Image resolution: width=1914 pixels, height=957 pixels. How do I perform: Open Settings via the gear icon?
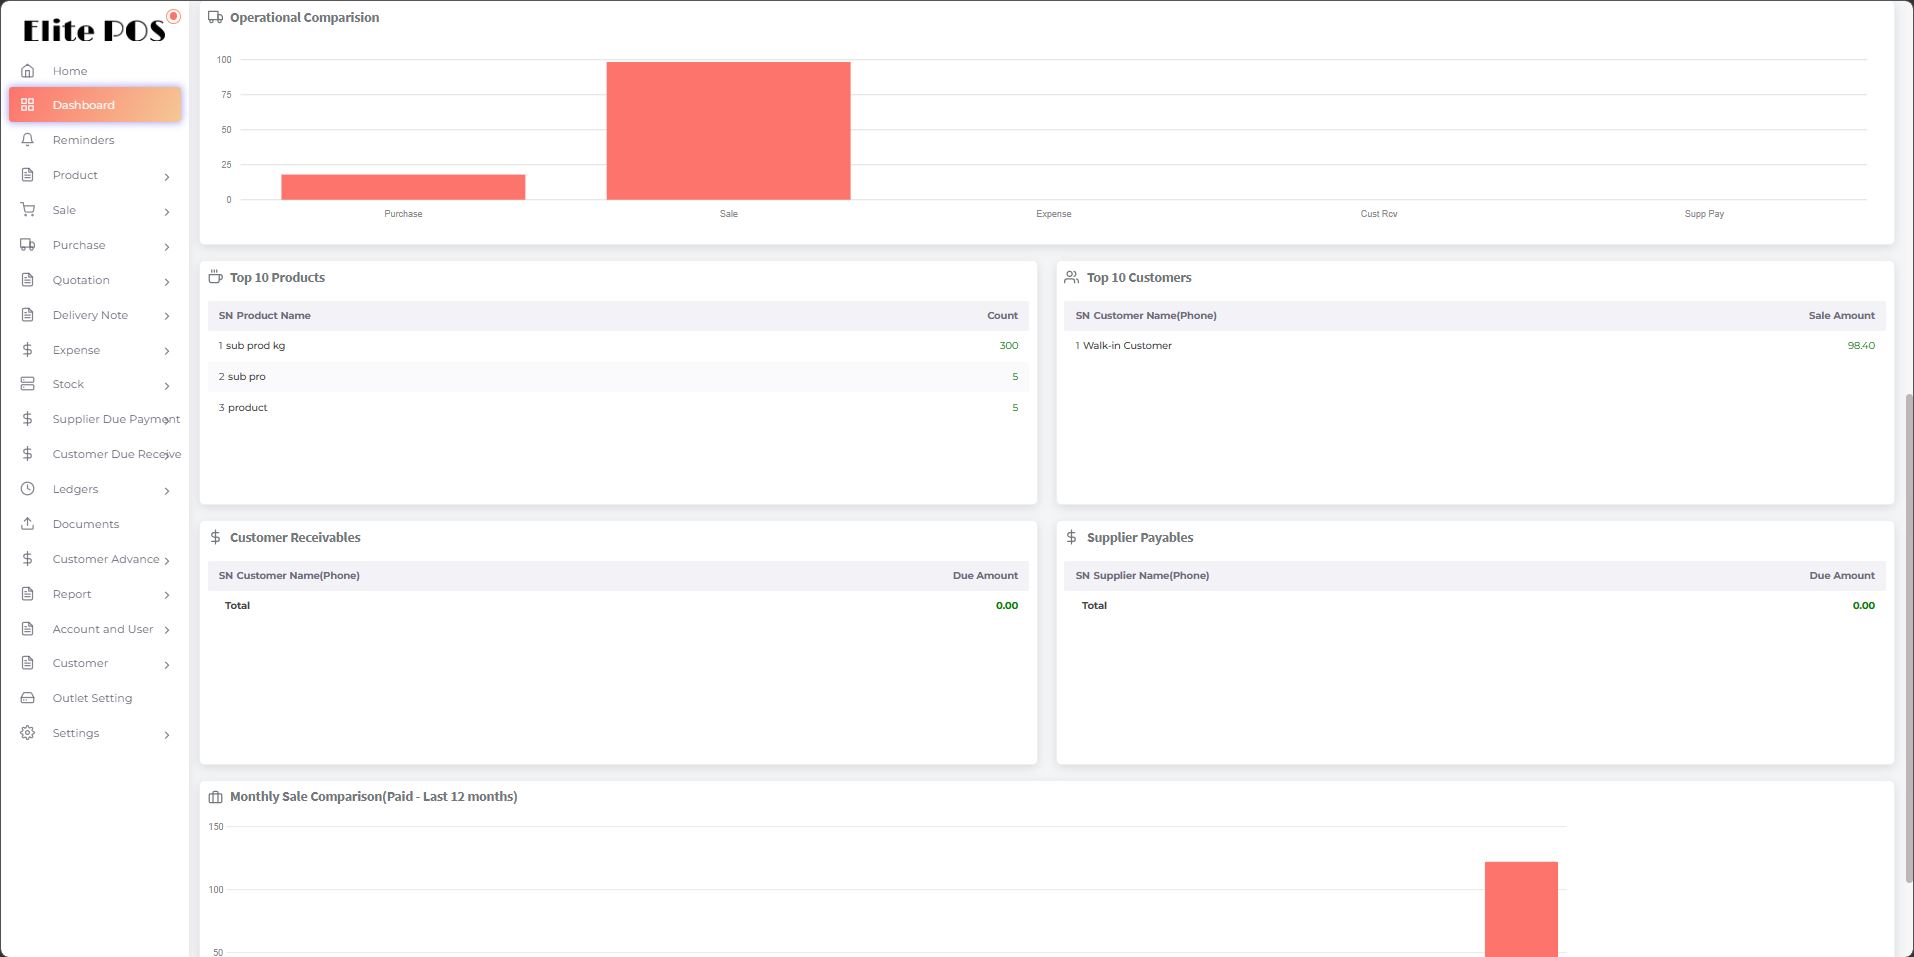coord(27,733)
